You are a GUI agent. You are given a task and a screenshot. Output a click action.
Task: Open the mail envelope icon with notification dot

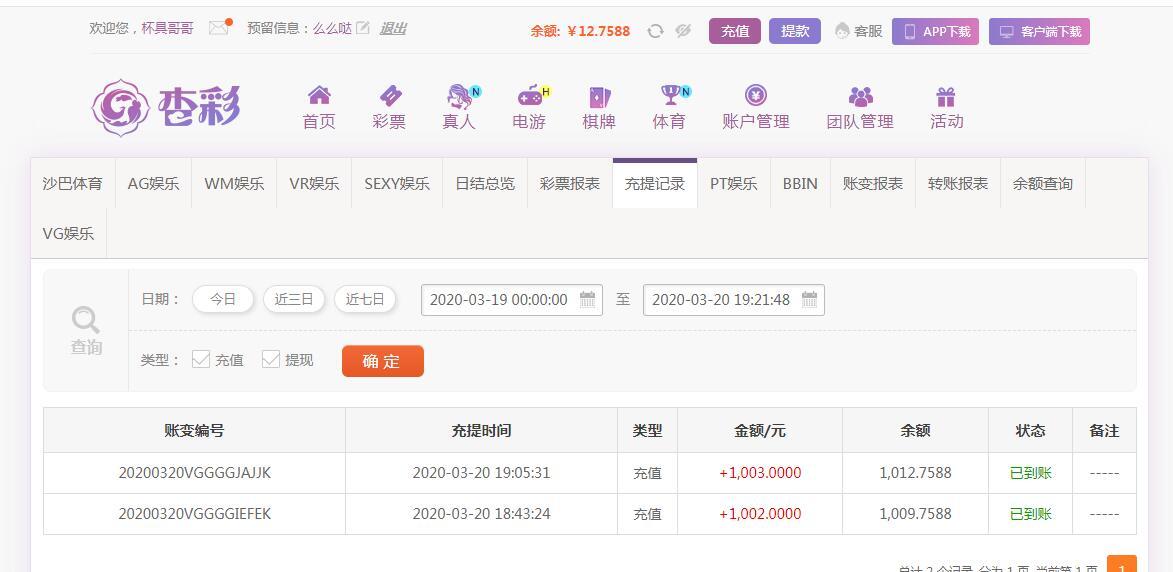(x=219, y=28)
